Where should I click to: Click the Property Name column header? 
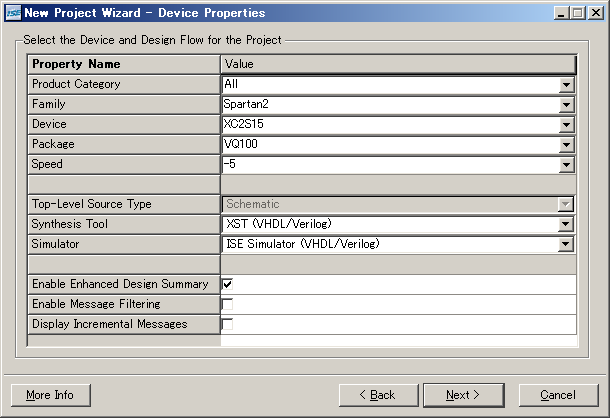[124, 64]
